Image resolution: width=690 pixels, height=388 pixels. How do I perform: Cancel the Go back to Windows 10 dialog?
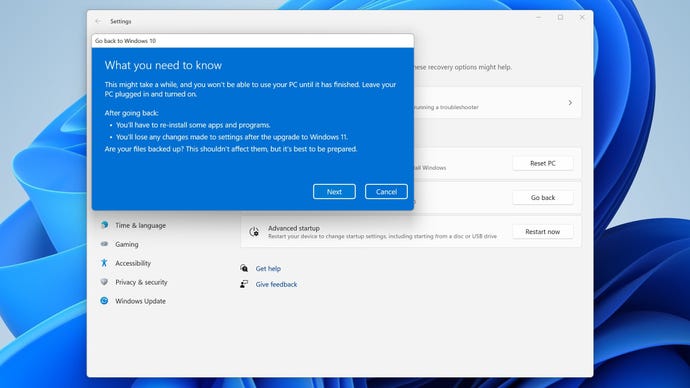386,191
